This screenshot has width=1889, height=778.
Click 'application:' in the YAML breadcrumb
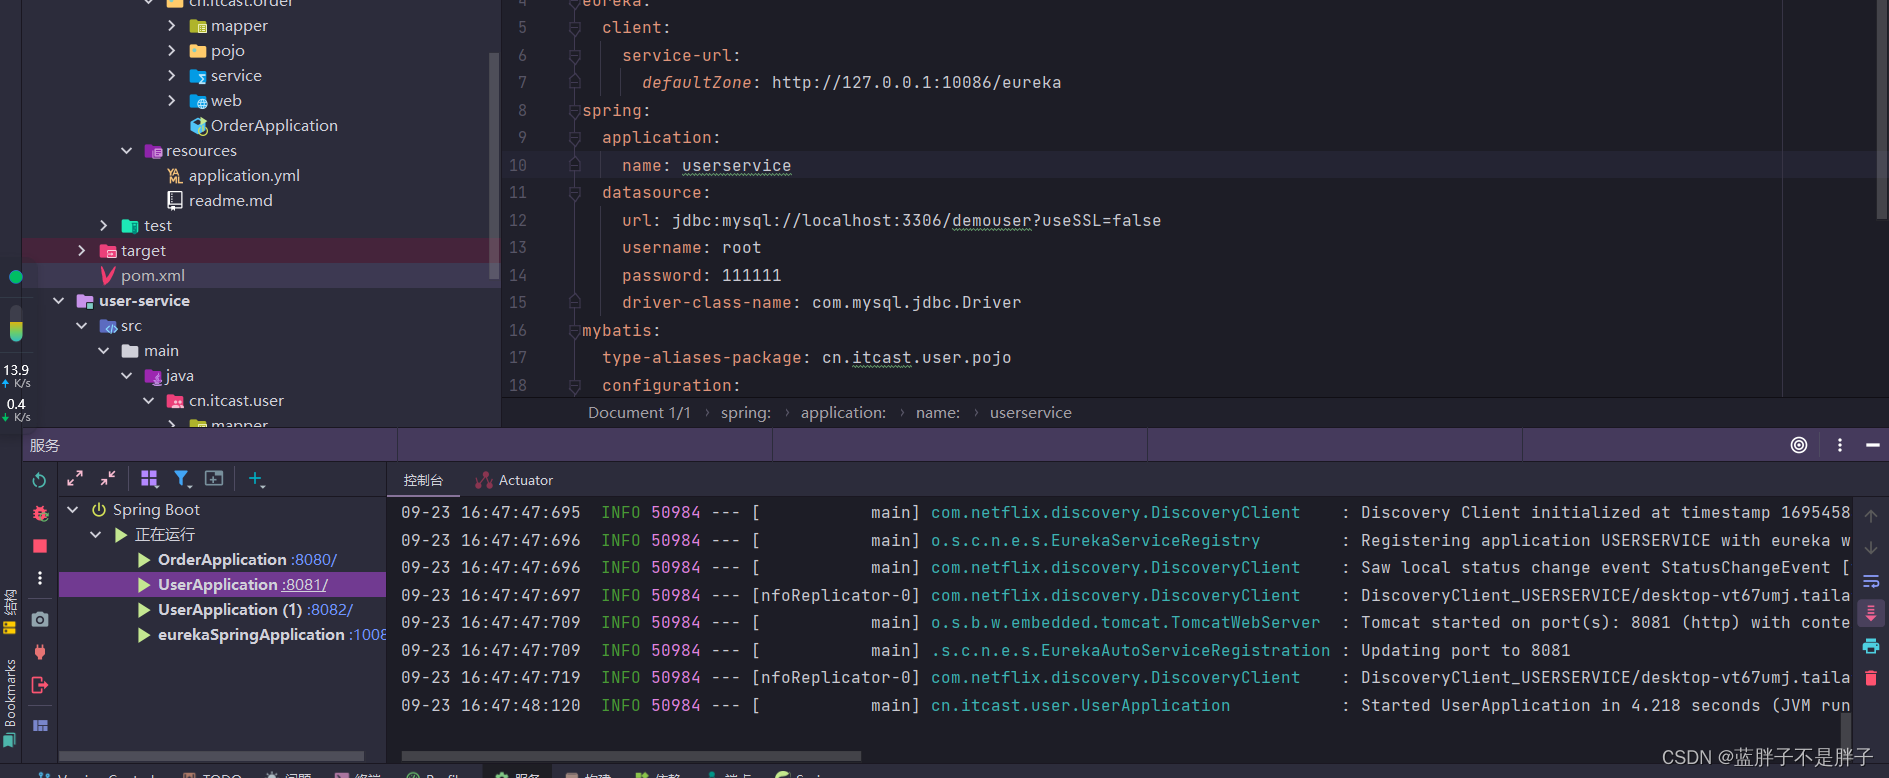coord(843,413)
